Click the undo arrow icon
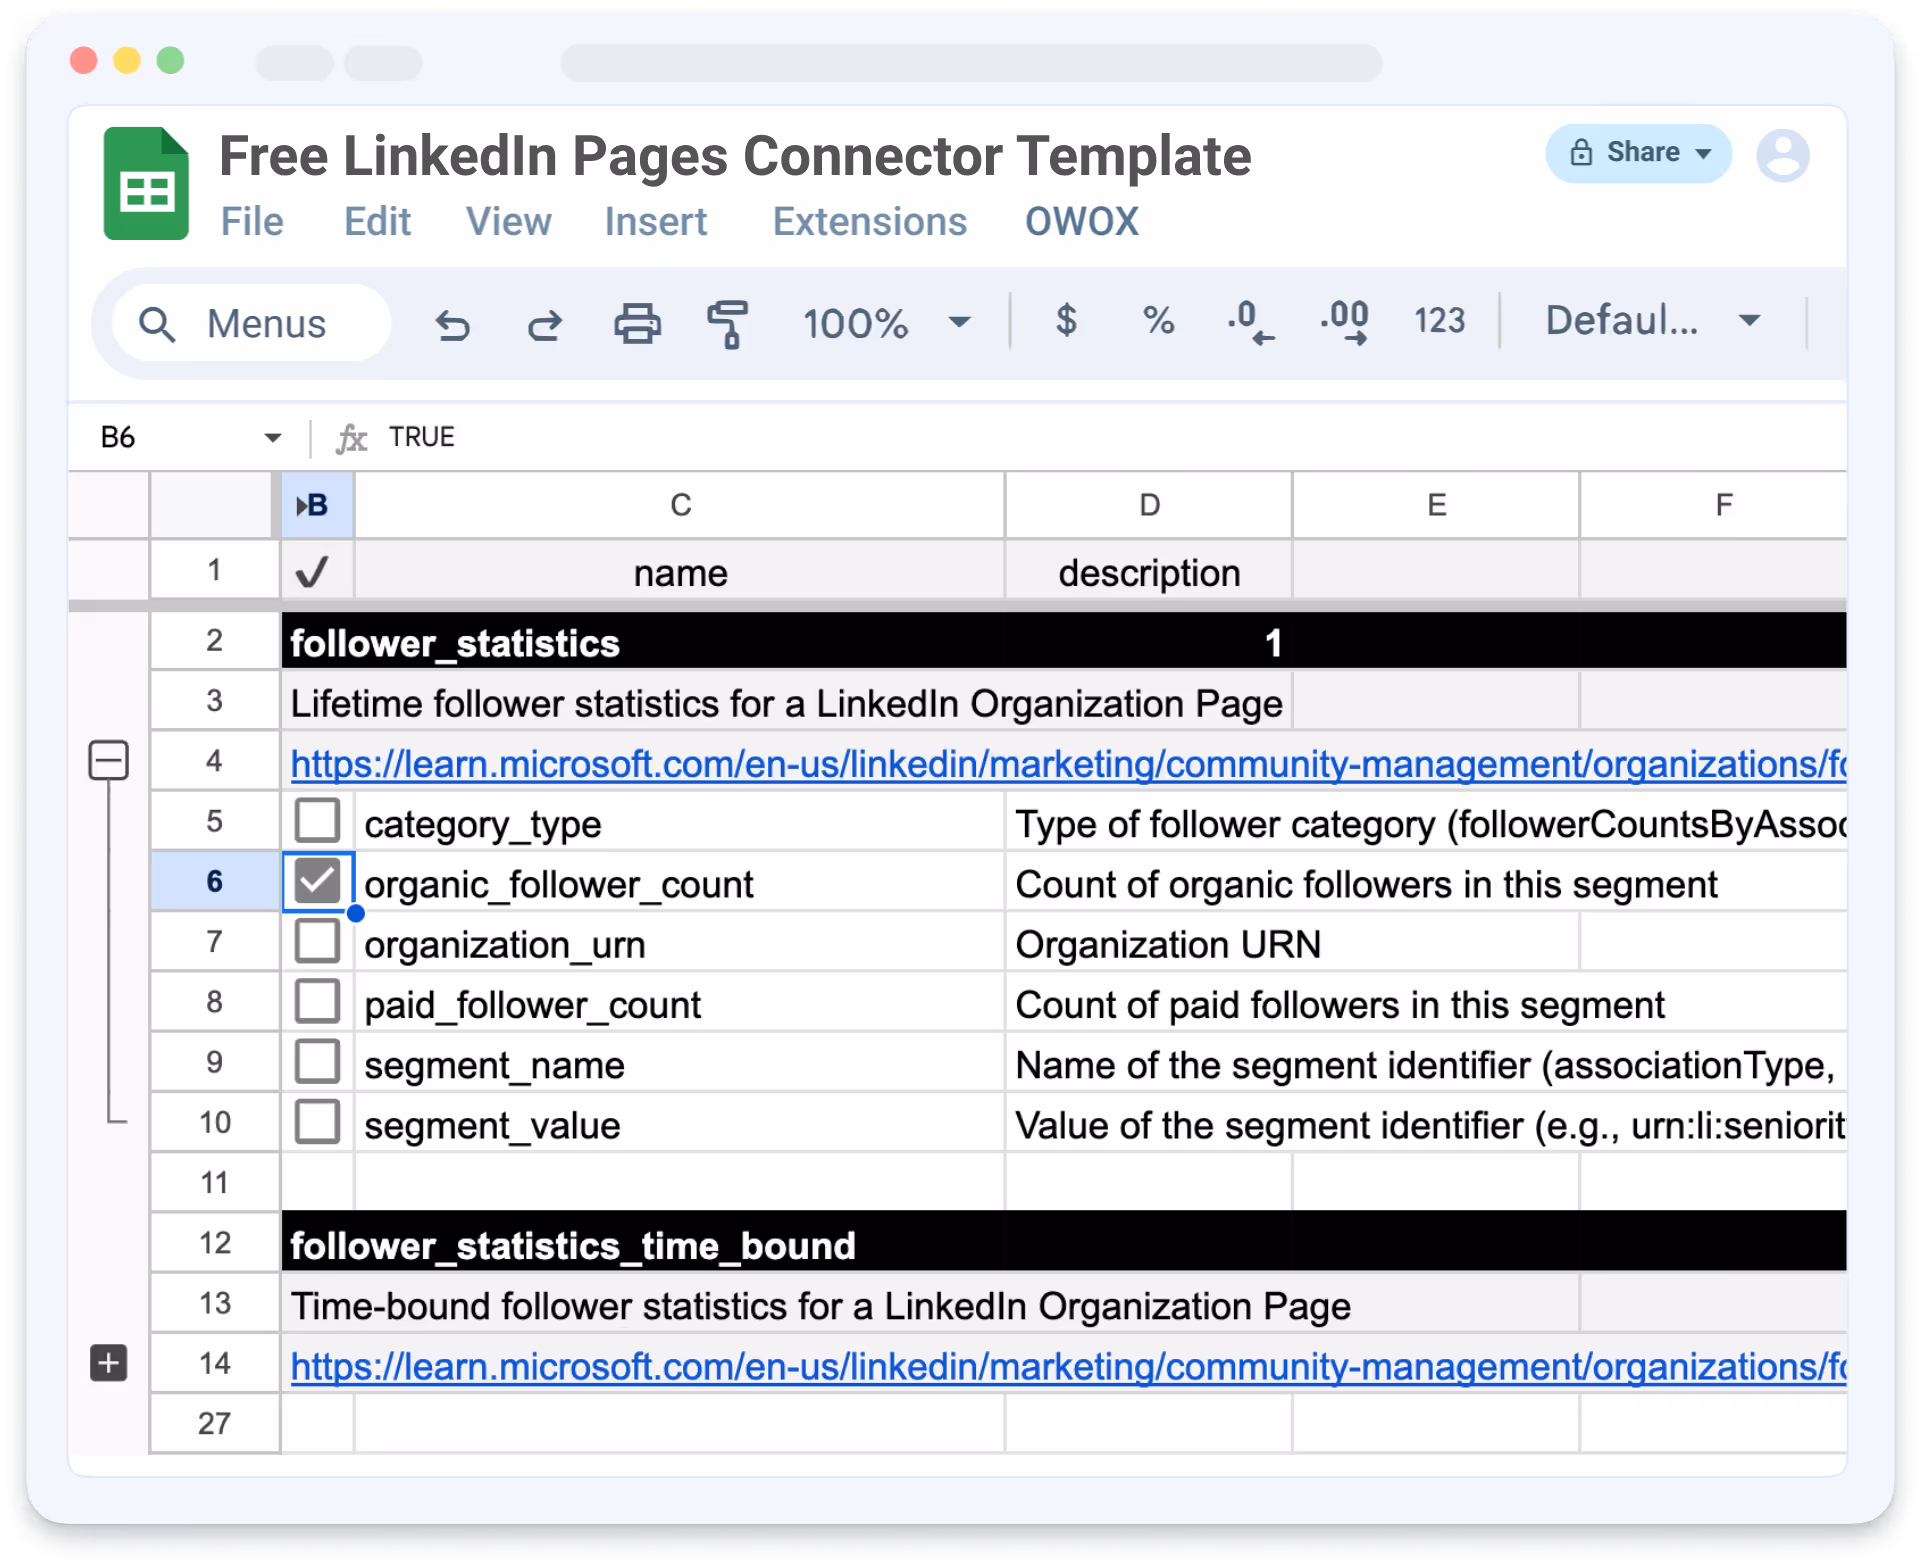Viewport: 1920px width, 1562px height. pos(453,324)
